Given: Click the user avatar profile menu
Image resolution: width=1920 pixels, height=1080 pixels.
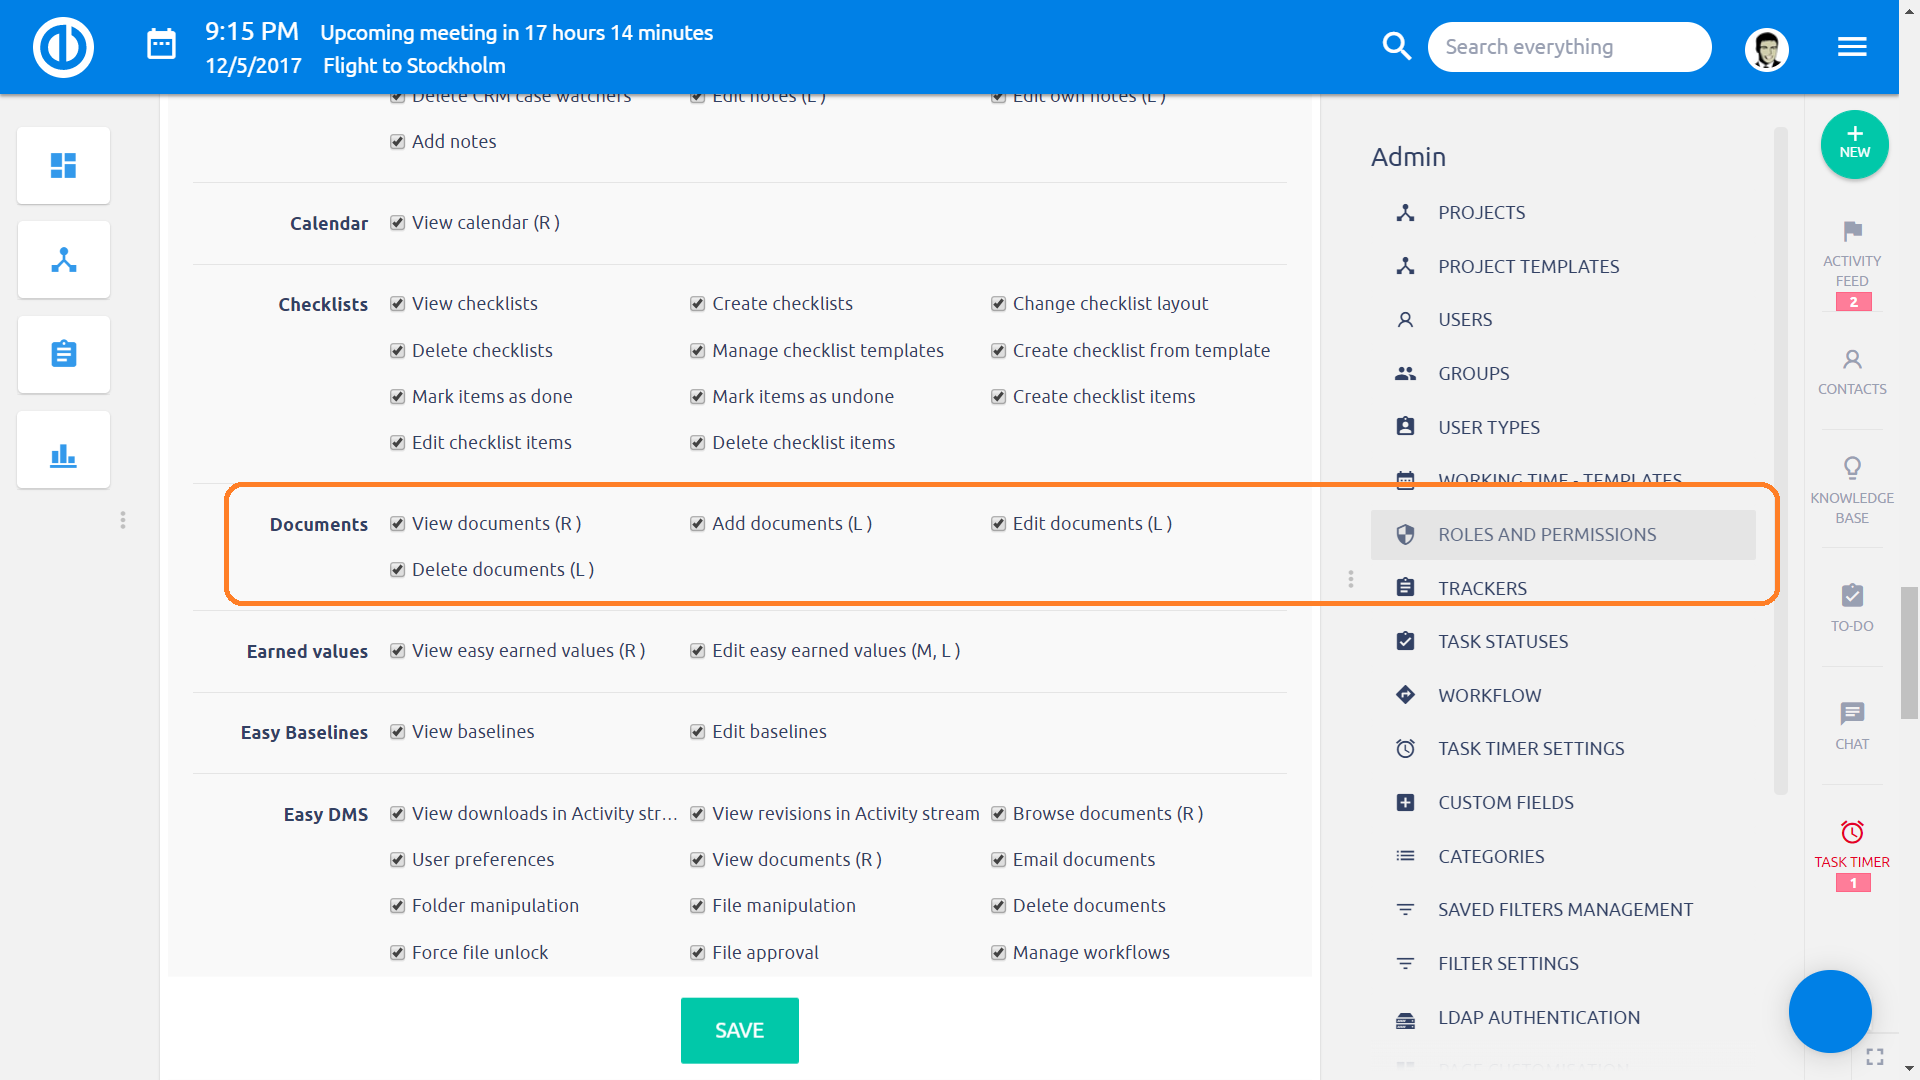Looking at the screenshot, I should coord(1766,48).
